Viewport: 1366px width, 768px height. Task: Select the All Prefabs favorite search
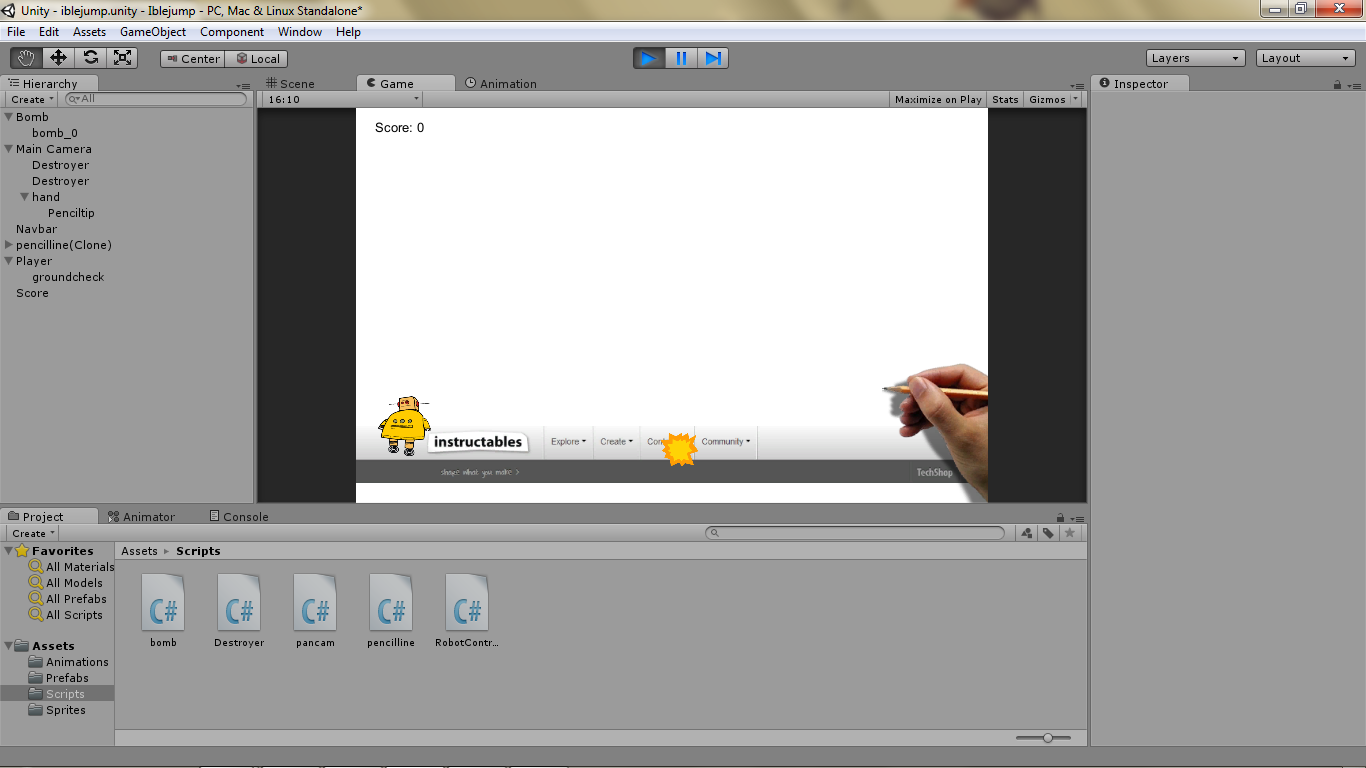point(68,599)
